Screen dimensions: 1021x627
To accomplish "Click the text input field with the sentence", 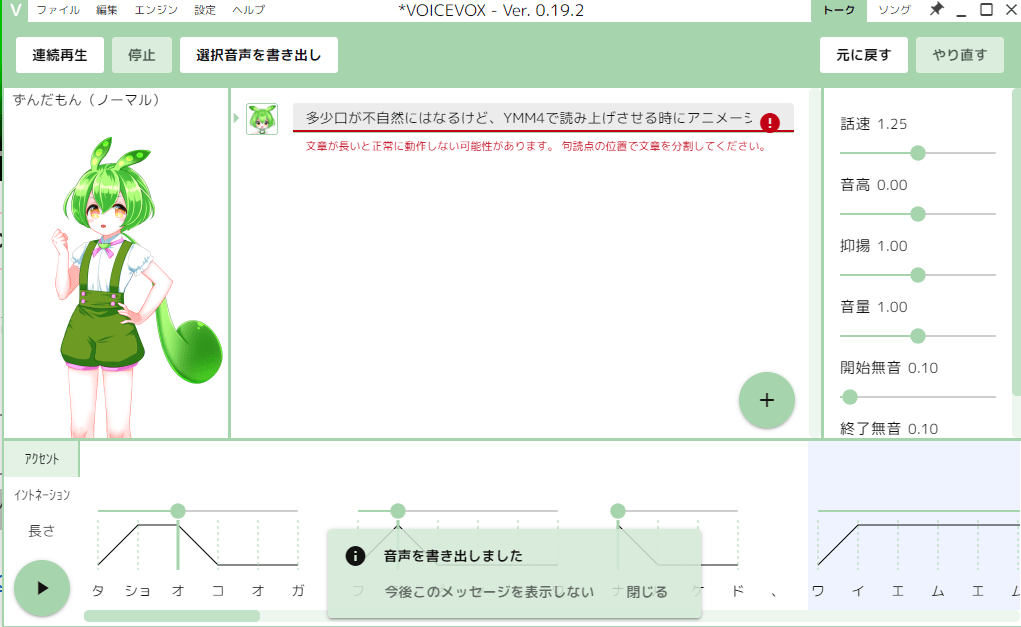I will point(529,118).
